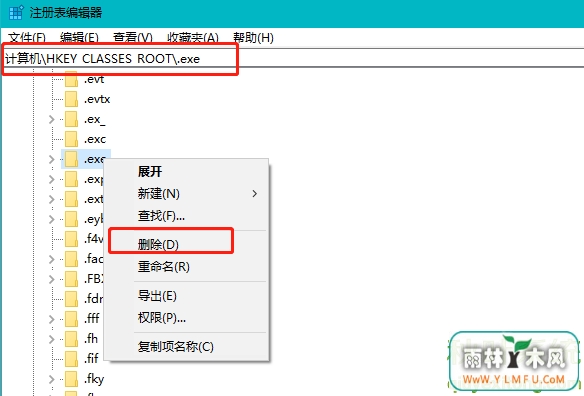Open the 查看(V) menu
The image size is (584, 396).
point(133,38)
